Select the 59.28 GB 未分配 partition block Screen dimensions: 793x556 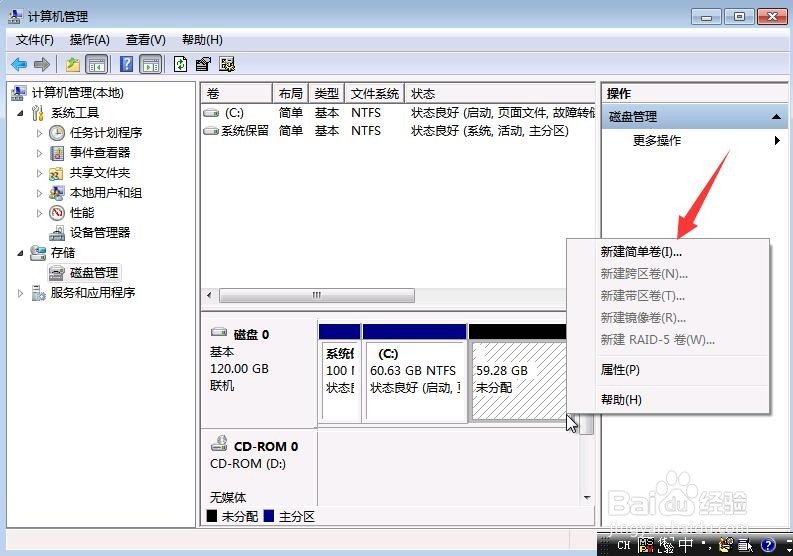(518, 381)
